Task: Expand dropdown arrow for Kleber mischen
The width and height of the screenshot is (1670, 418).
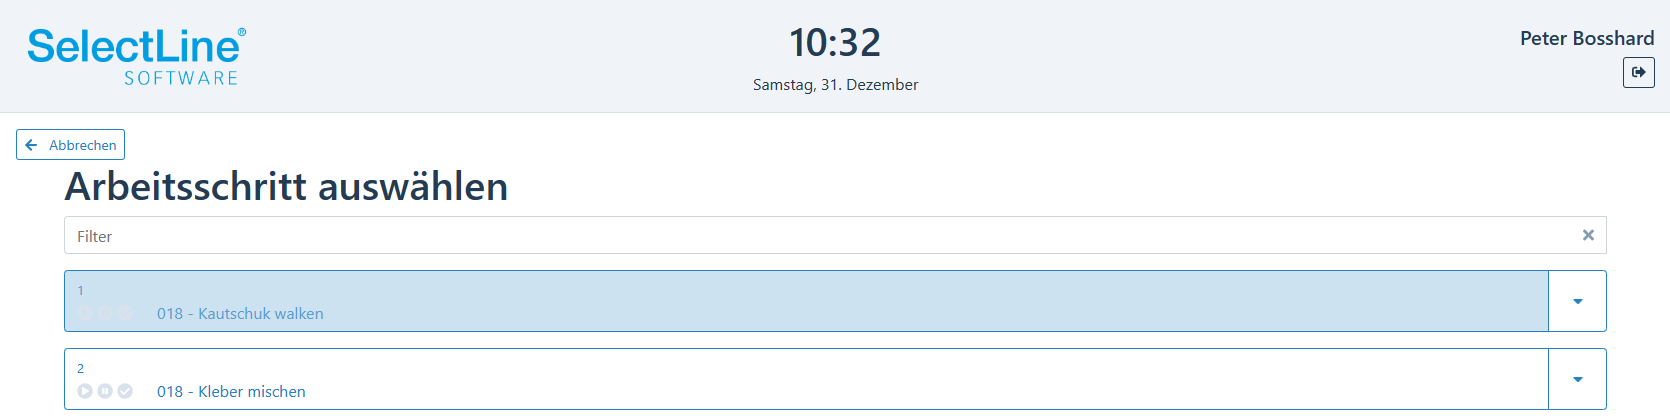Action: 1577,379
